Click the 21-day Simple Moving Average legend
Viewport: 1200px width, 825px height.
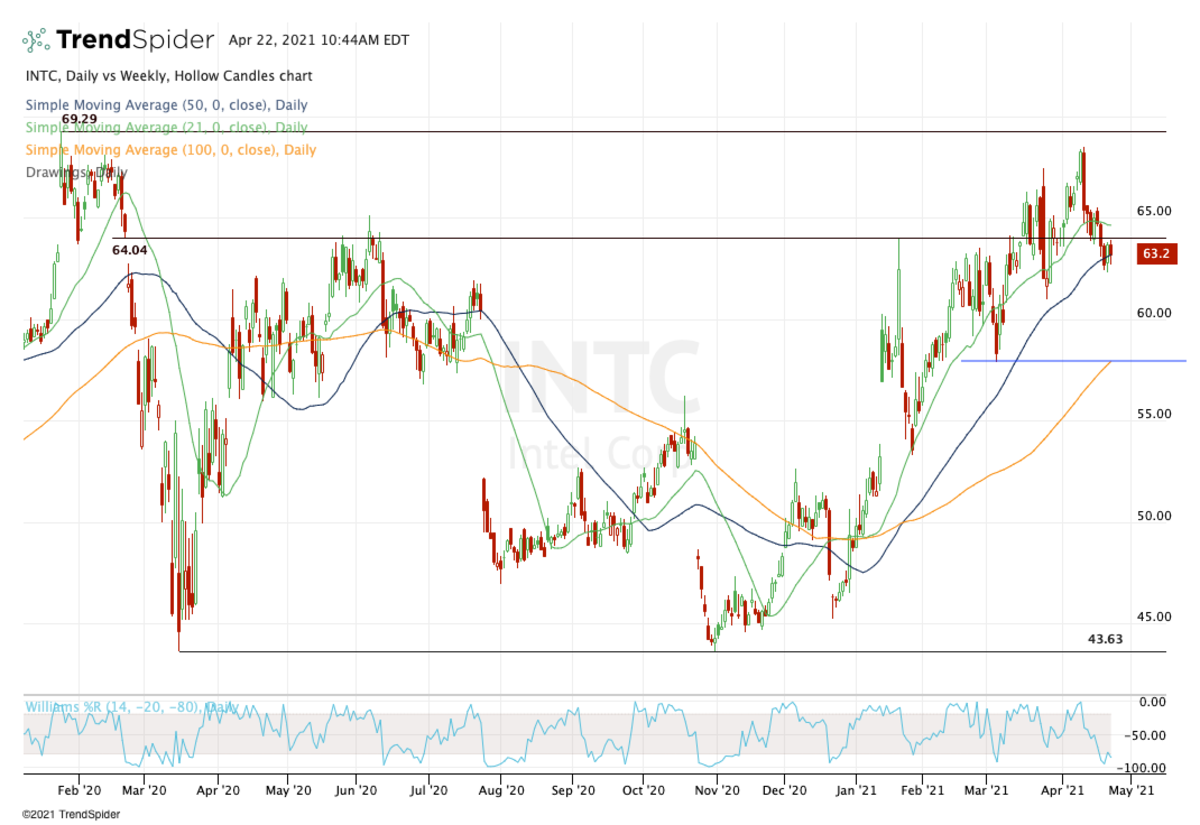(166, 128)
